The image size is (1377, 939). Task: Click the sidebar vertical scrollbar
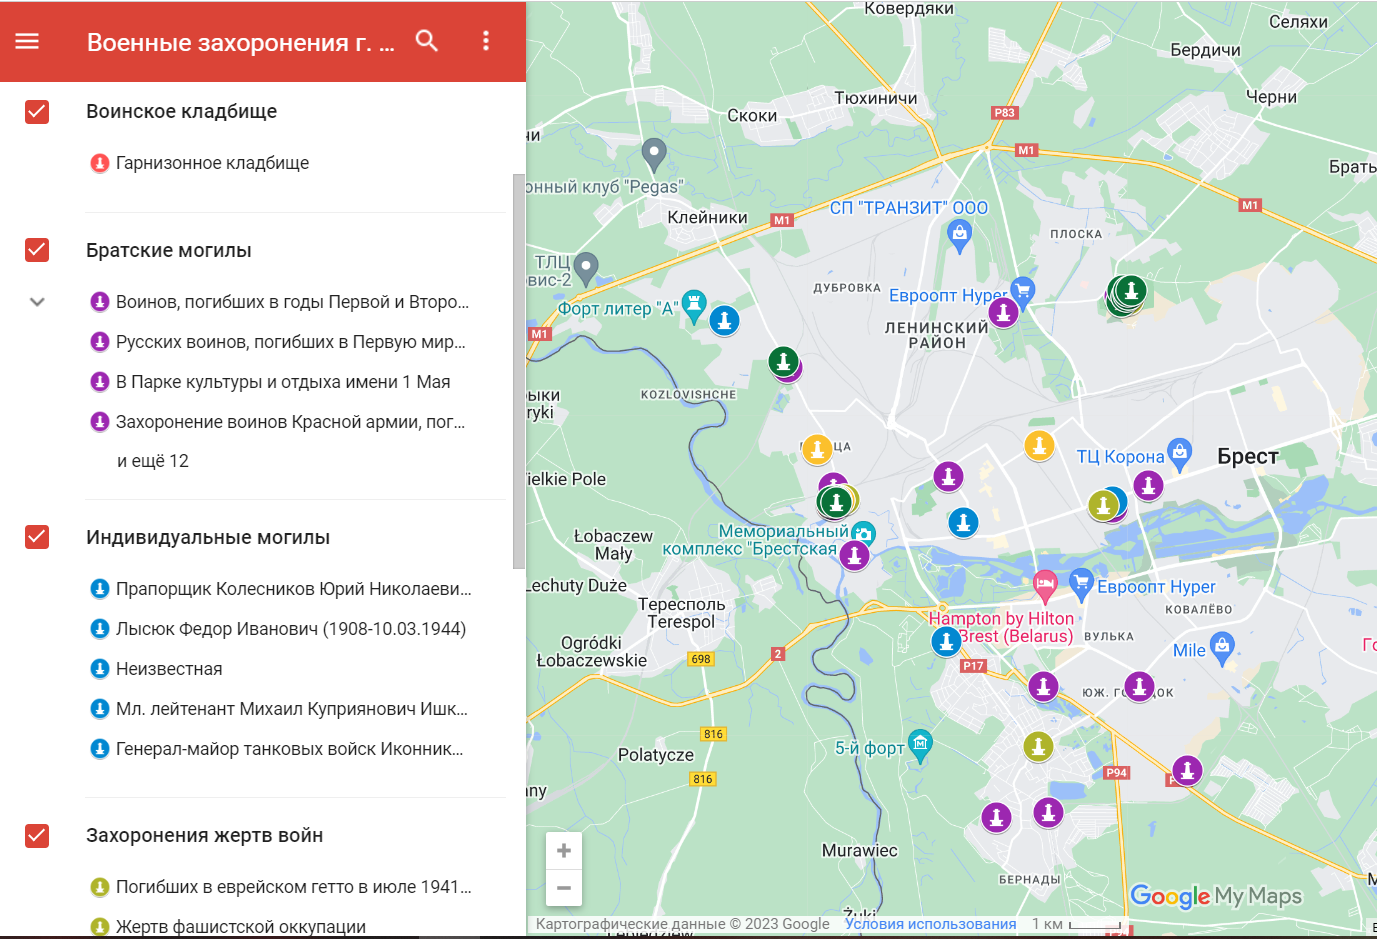(x=518, y=370)
